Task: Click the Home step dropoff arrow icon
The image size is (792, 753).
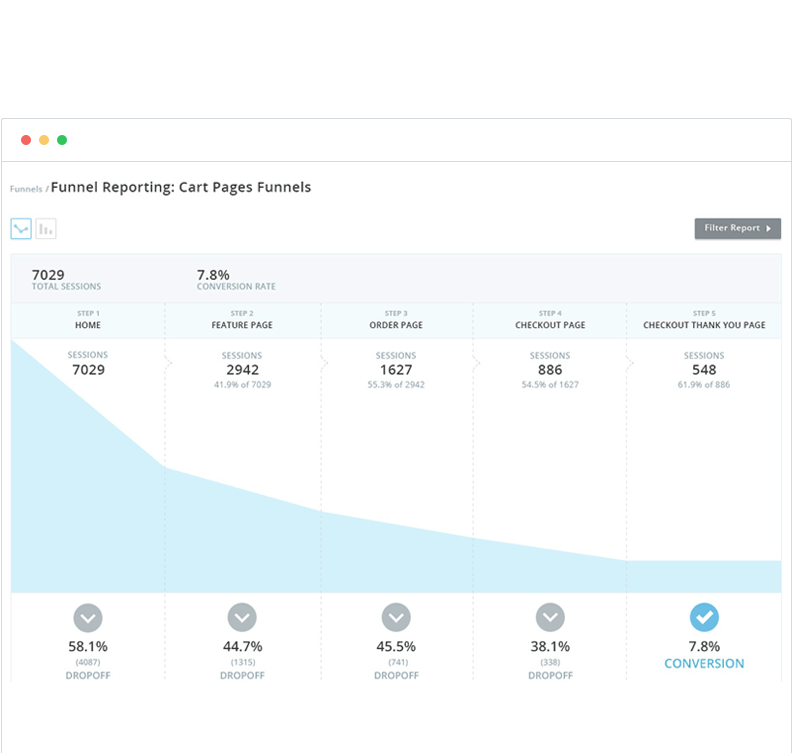Action: (88, 617)
